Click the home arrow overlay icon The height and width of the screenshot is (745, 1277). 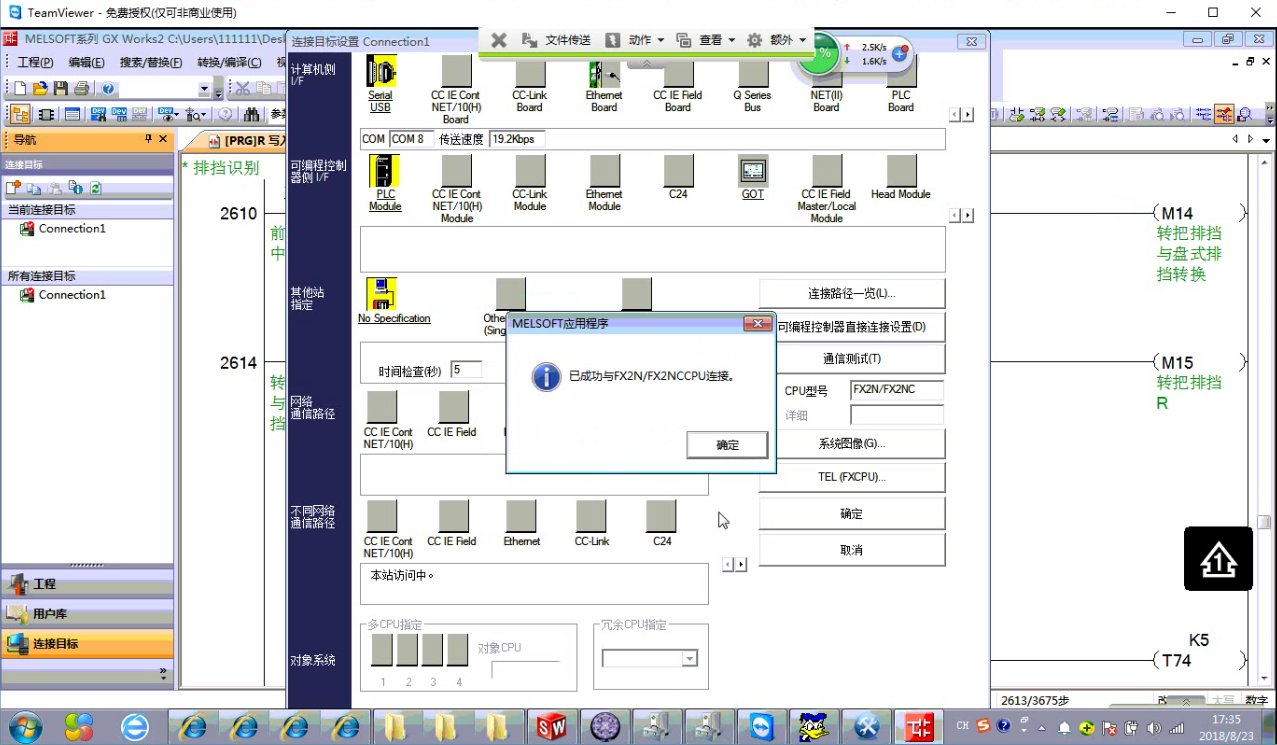[1218, 558]
